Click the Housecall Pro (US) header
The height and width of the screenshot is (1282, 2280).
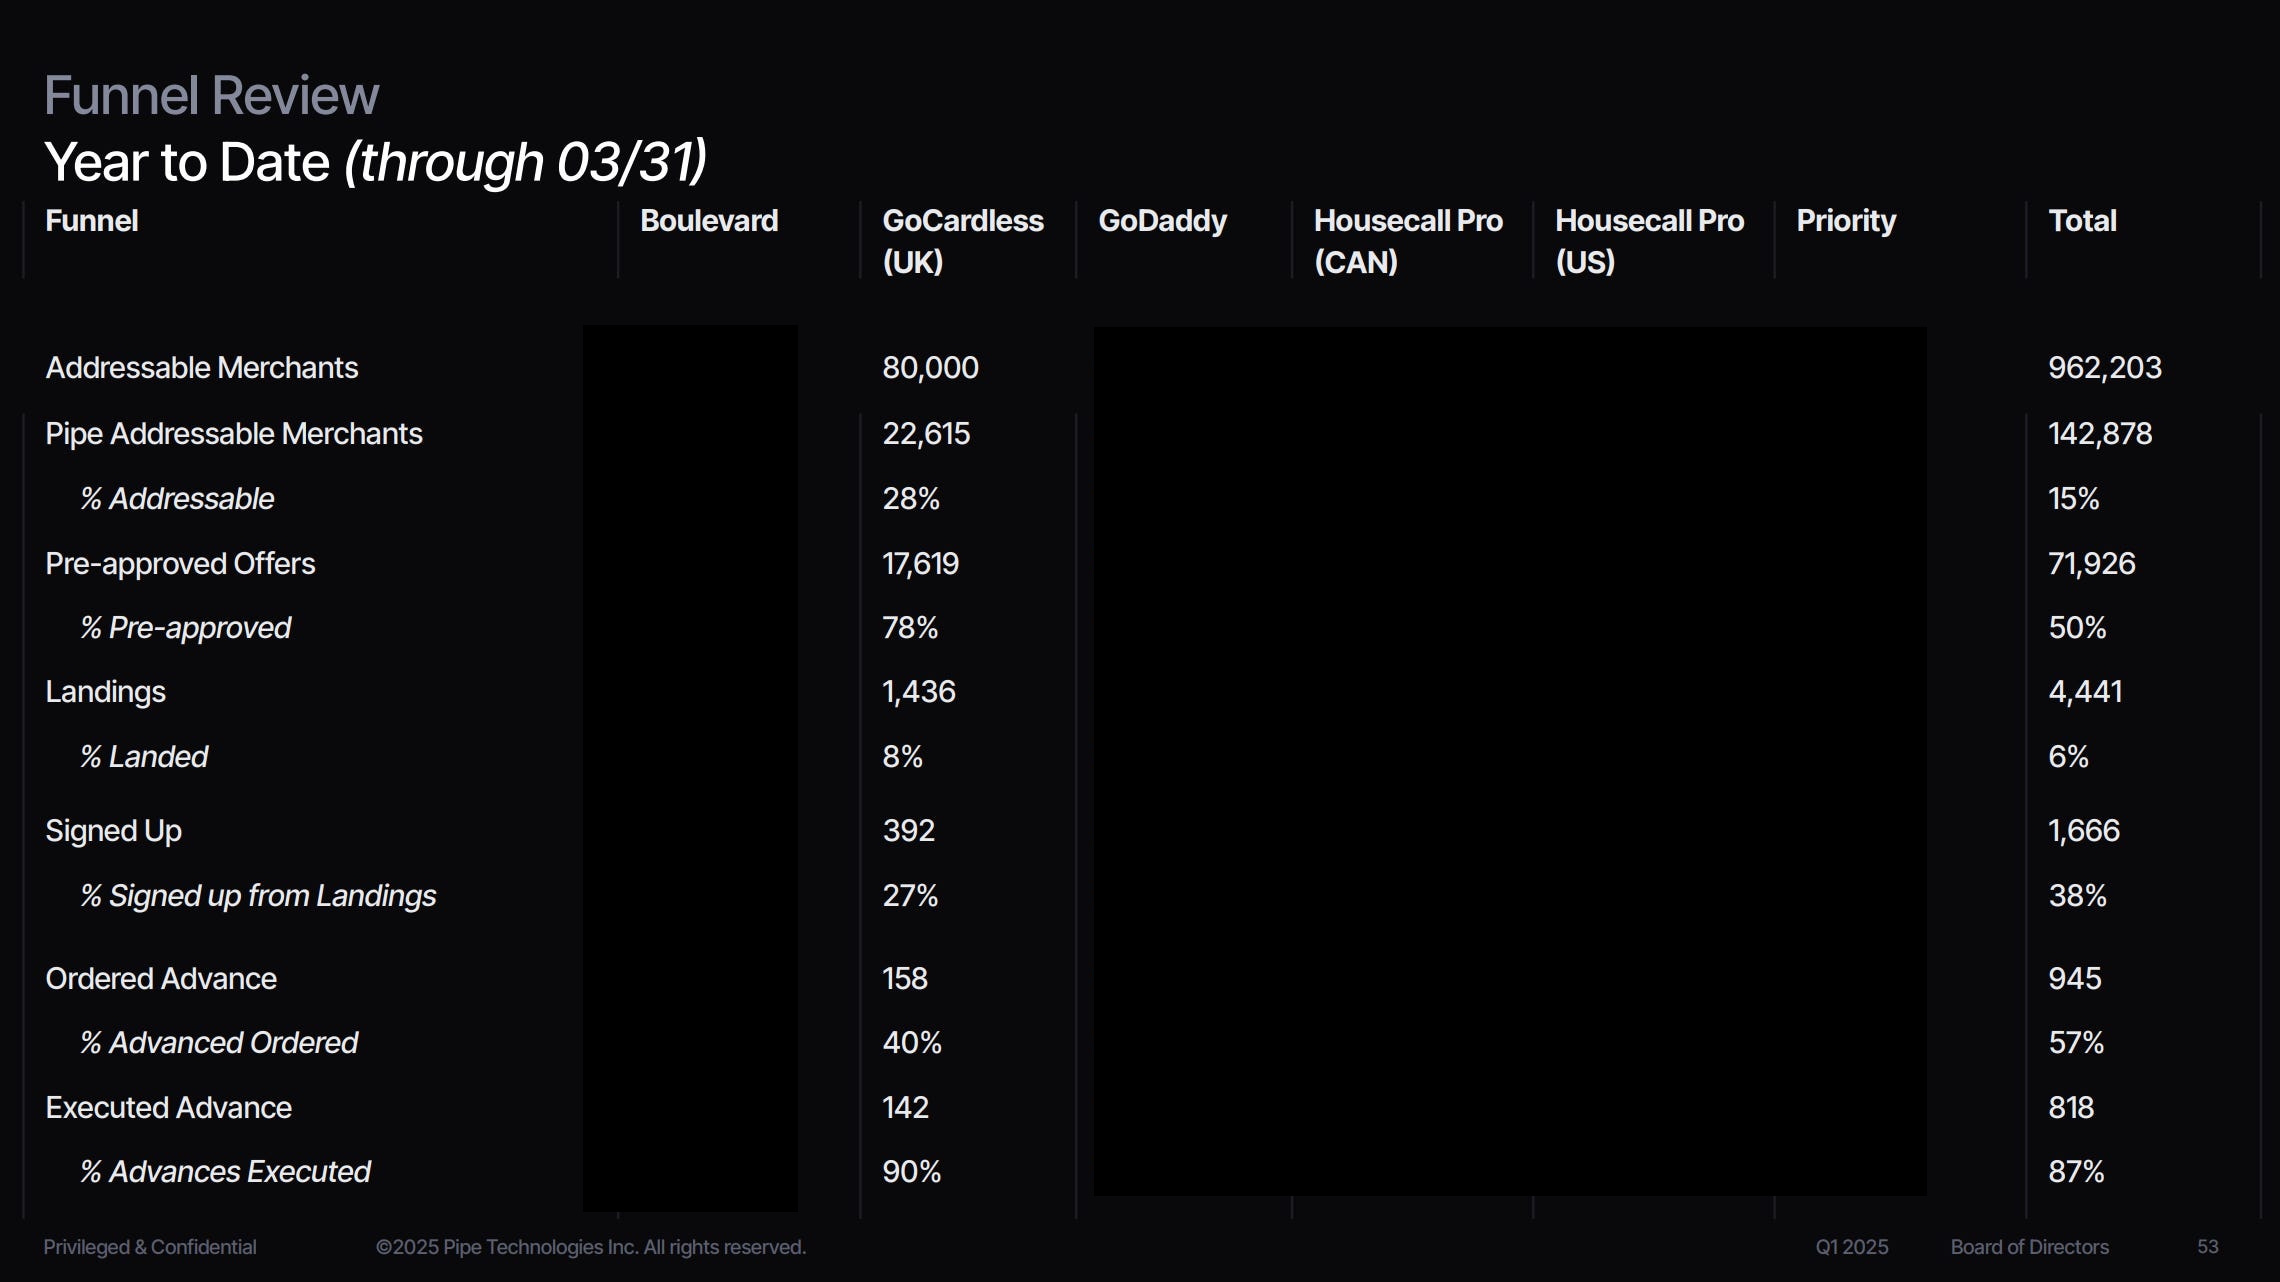[1648, 240]
